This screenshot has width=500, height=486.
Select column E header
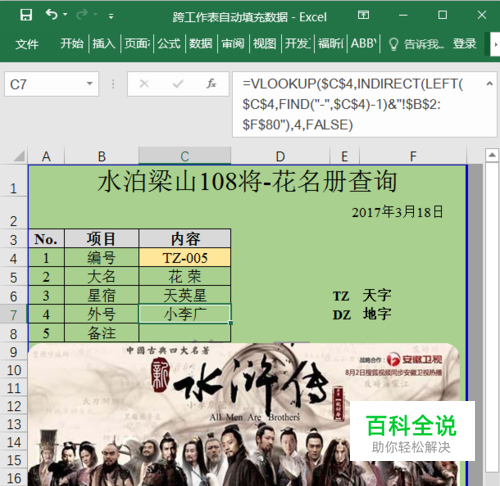(x=345, y=156)
